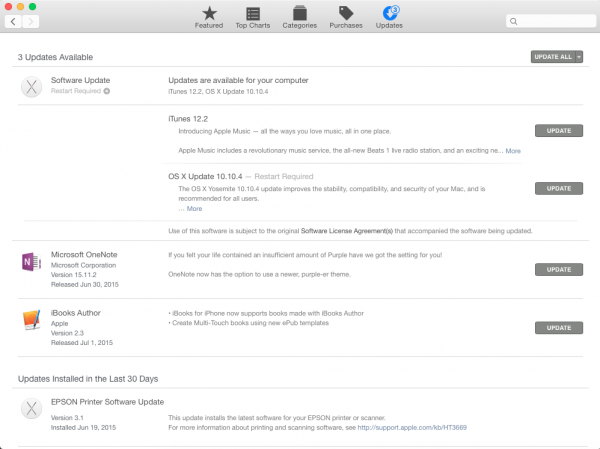Click the search field
The image size is (600, 449).
click(551, 21)
